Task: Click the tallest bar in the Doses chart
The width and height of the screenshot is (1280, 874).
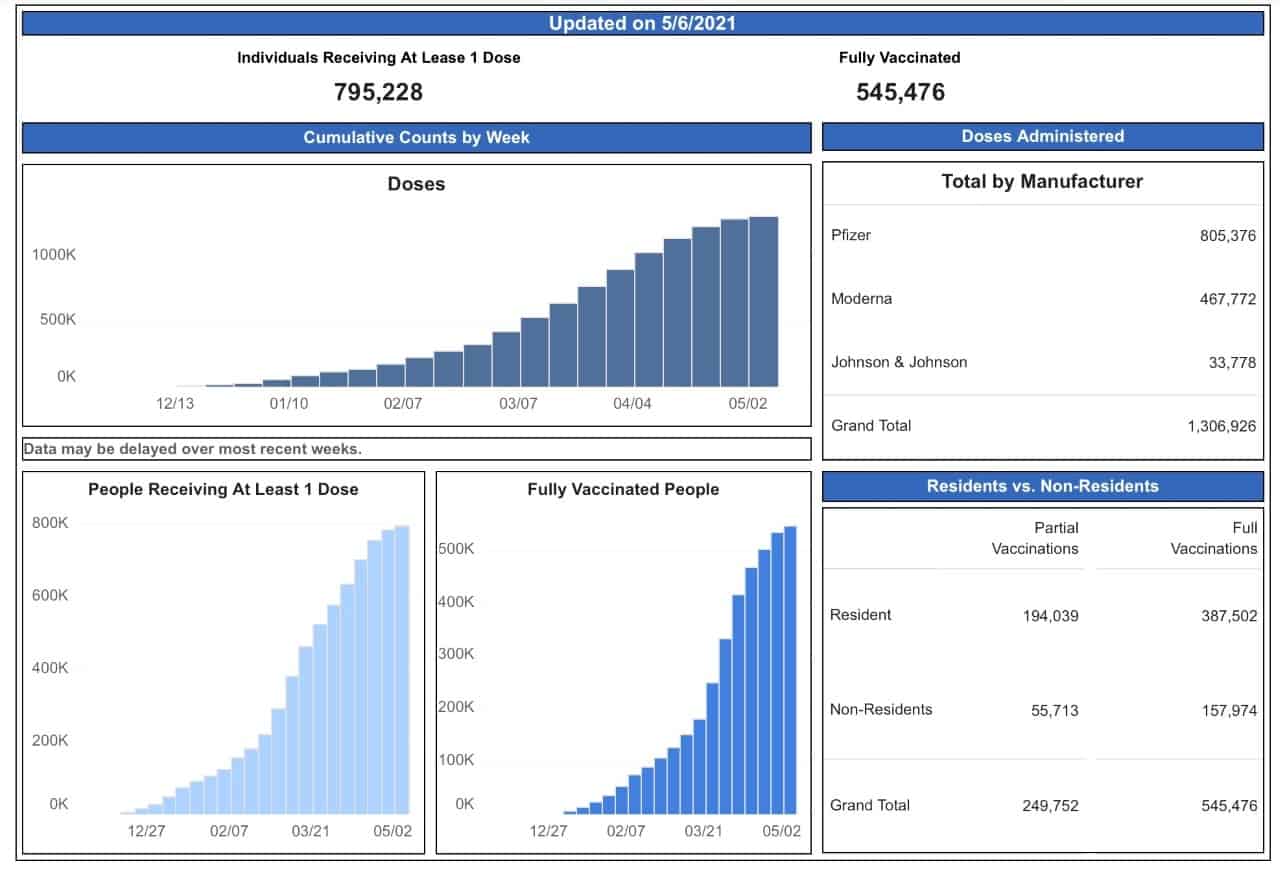Action: click(764, 301)
